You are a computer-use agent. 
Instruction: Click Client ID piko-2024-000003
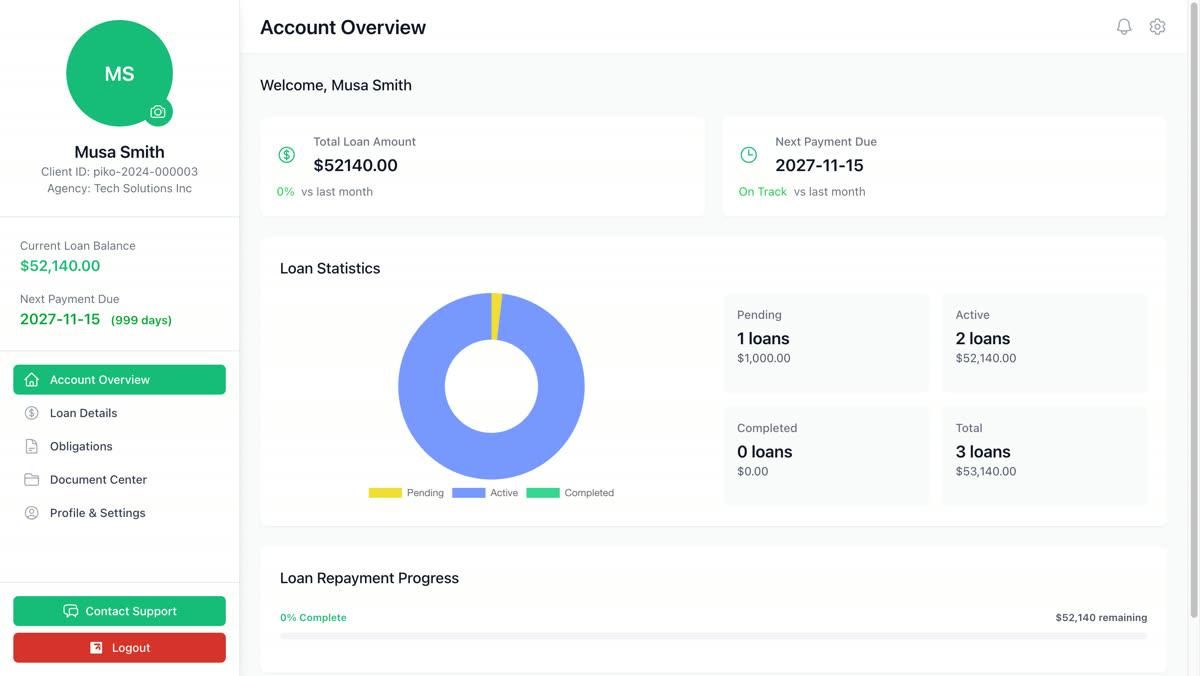tap(119, 172)
